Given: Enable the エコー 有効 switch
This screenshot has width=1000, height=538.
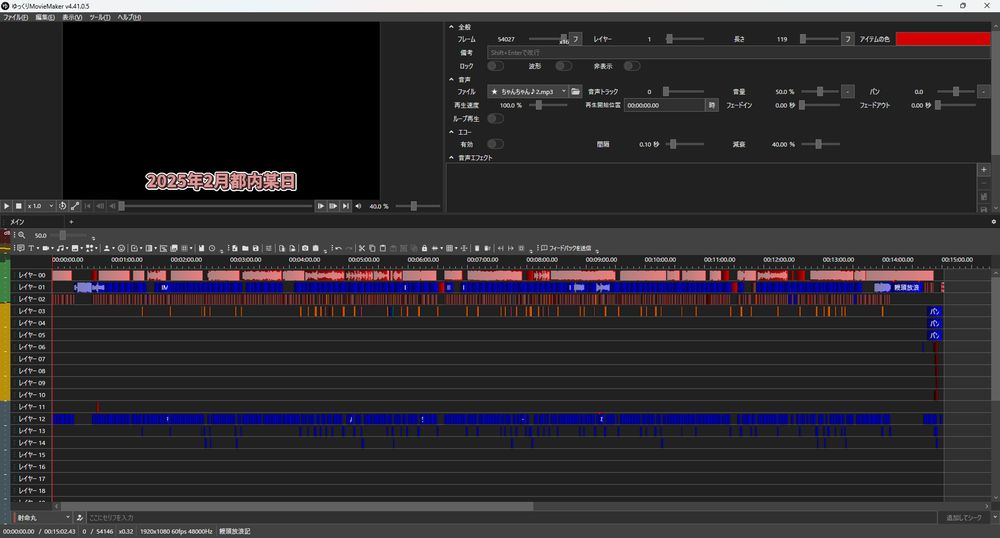Looking at the screenshot, I should [496, 144].
